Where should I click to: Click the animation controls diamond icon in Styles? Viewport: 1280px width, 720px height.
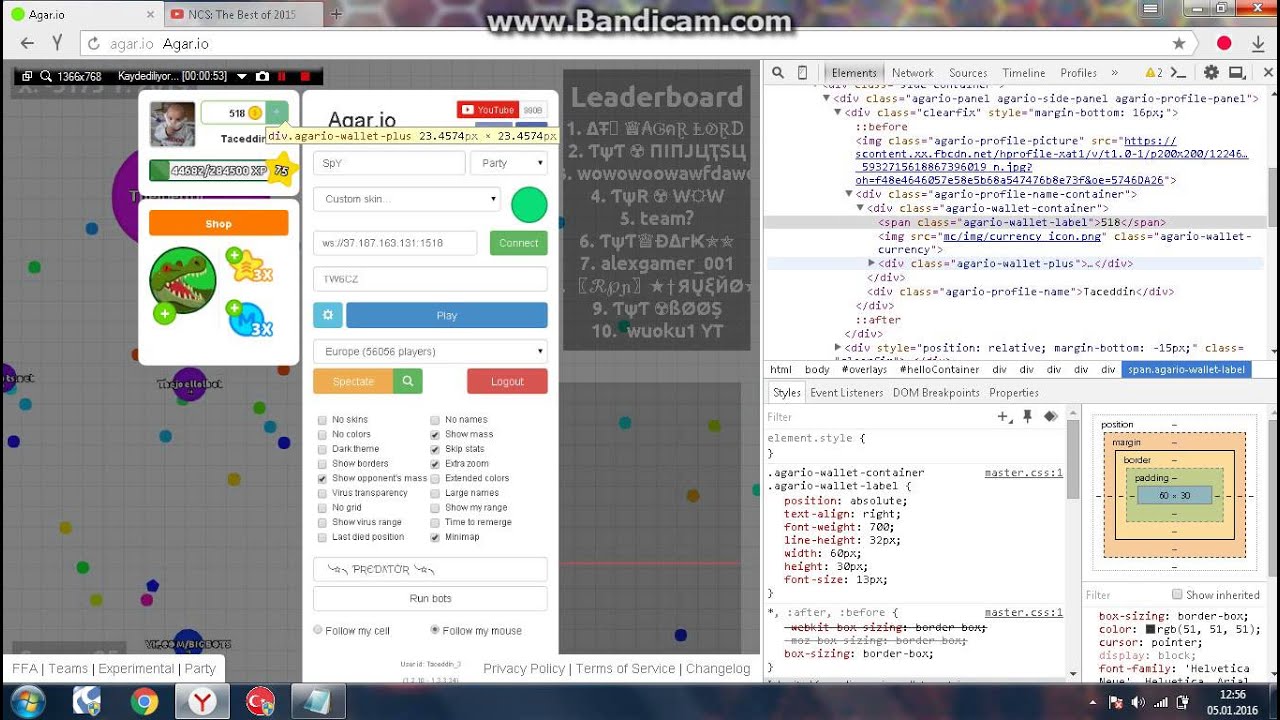click(x=1050, y=416)
